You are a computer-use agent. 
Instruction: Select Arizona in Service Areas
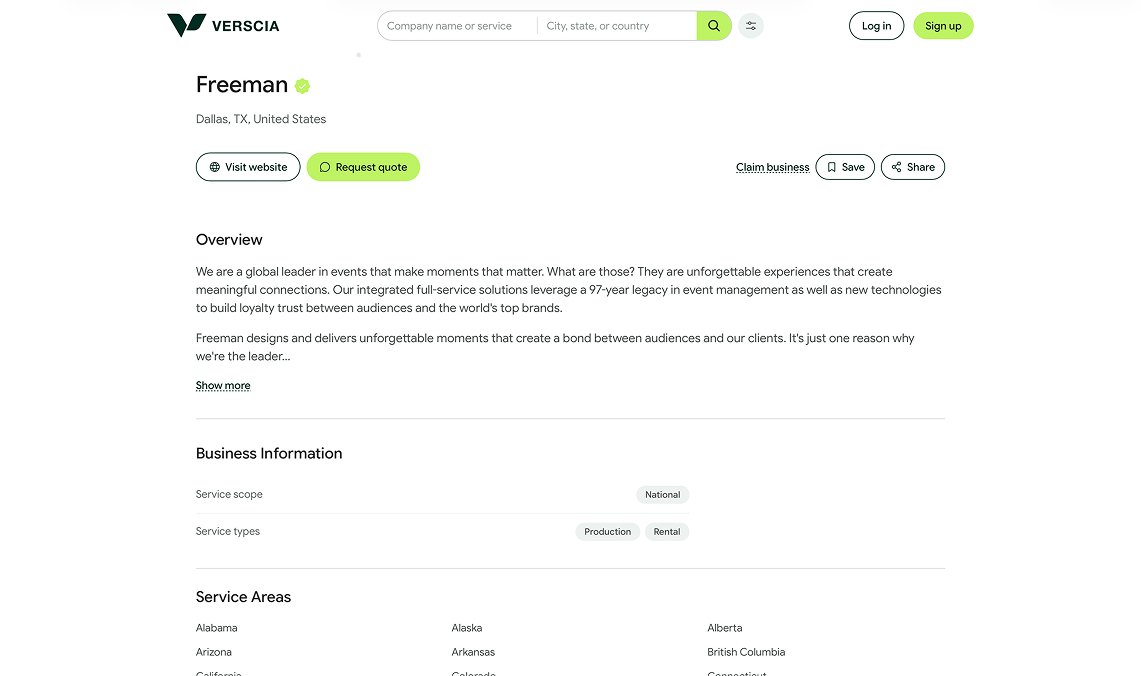point(213,652)
